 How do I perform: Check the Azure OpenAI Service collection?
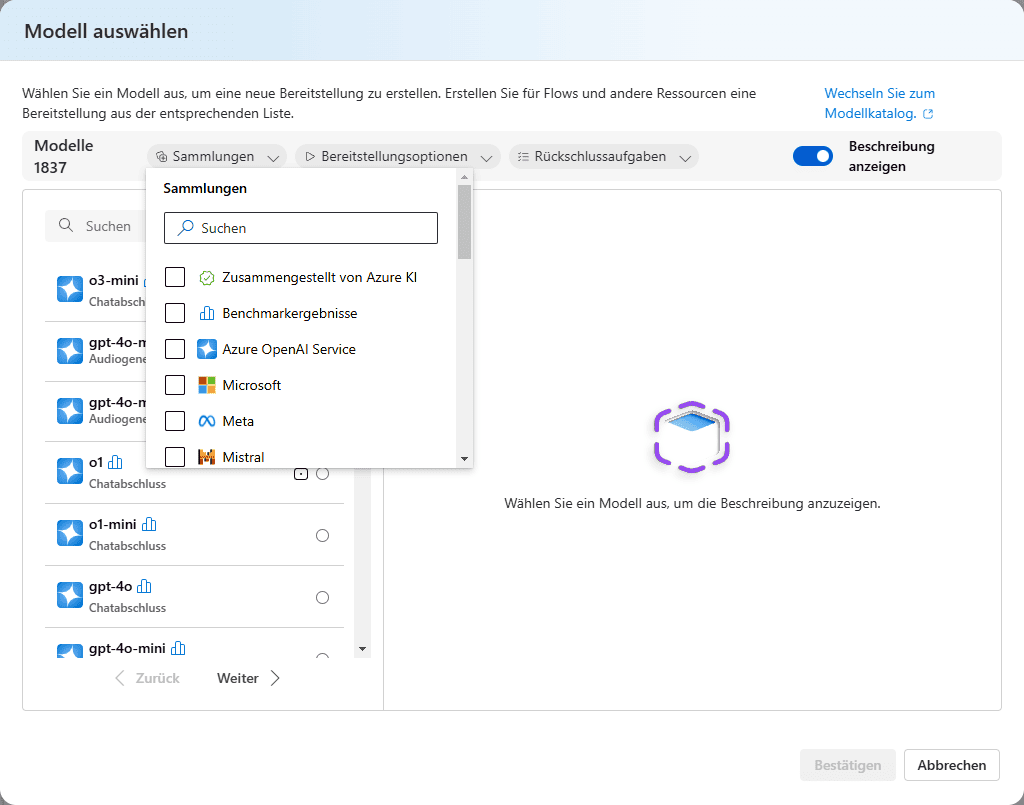coord(175,349)
